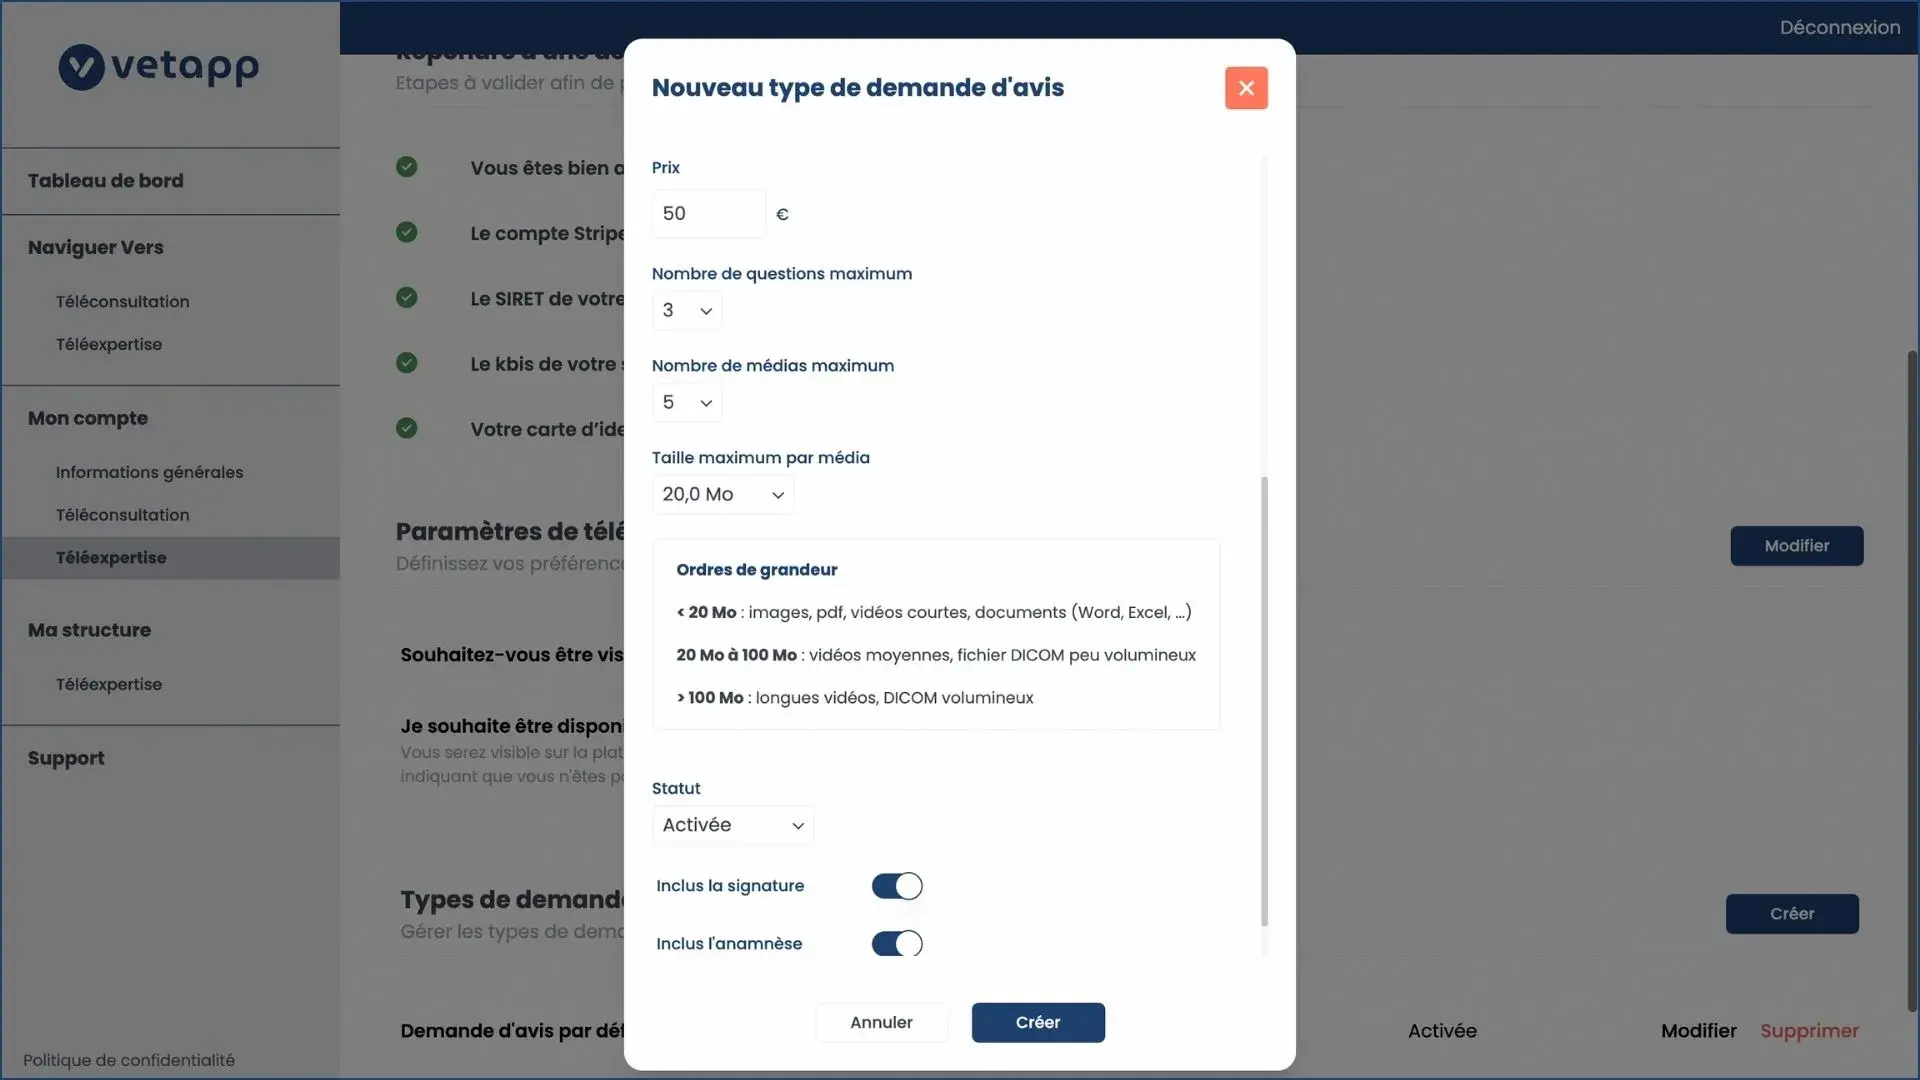The image size is (1920, 1080).
Task: Click Annuler to cancel the dialog
Action: click(x=881, y=1022)
